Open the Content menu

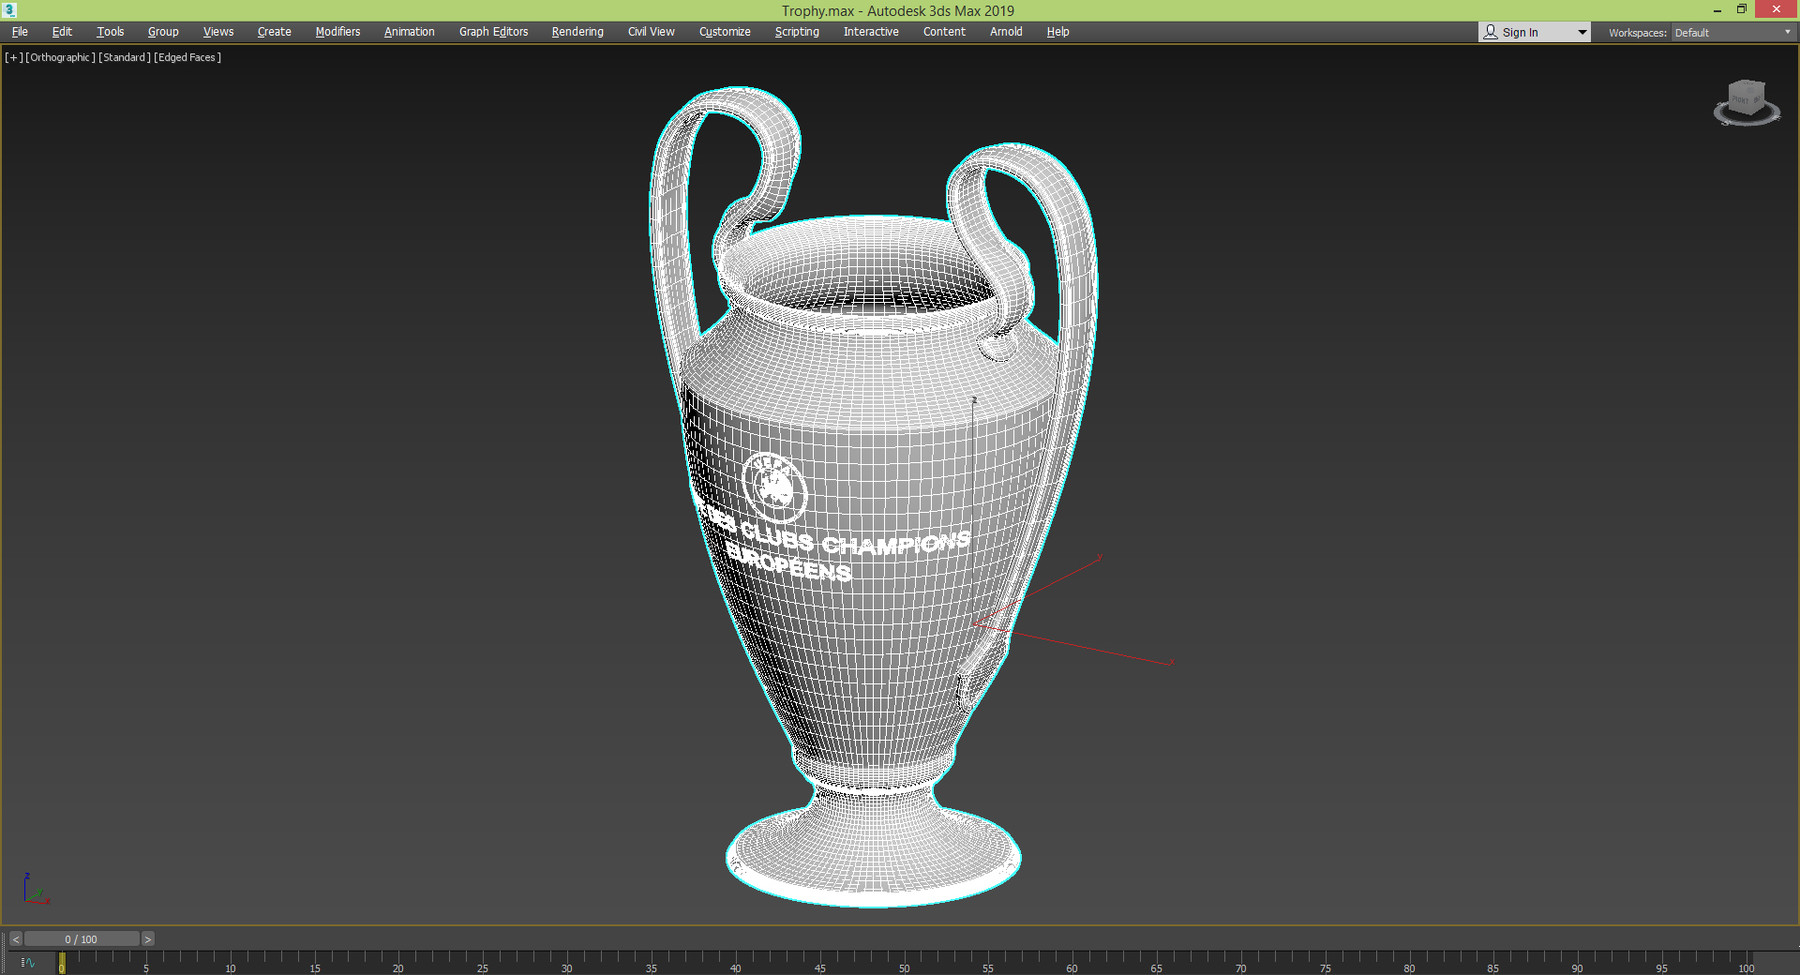pyautogui.click(x=944, y=32)
